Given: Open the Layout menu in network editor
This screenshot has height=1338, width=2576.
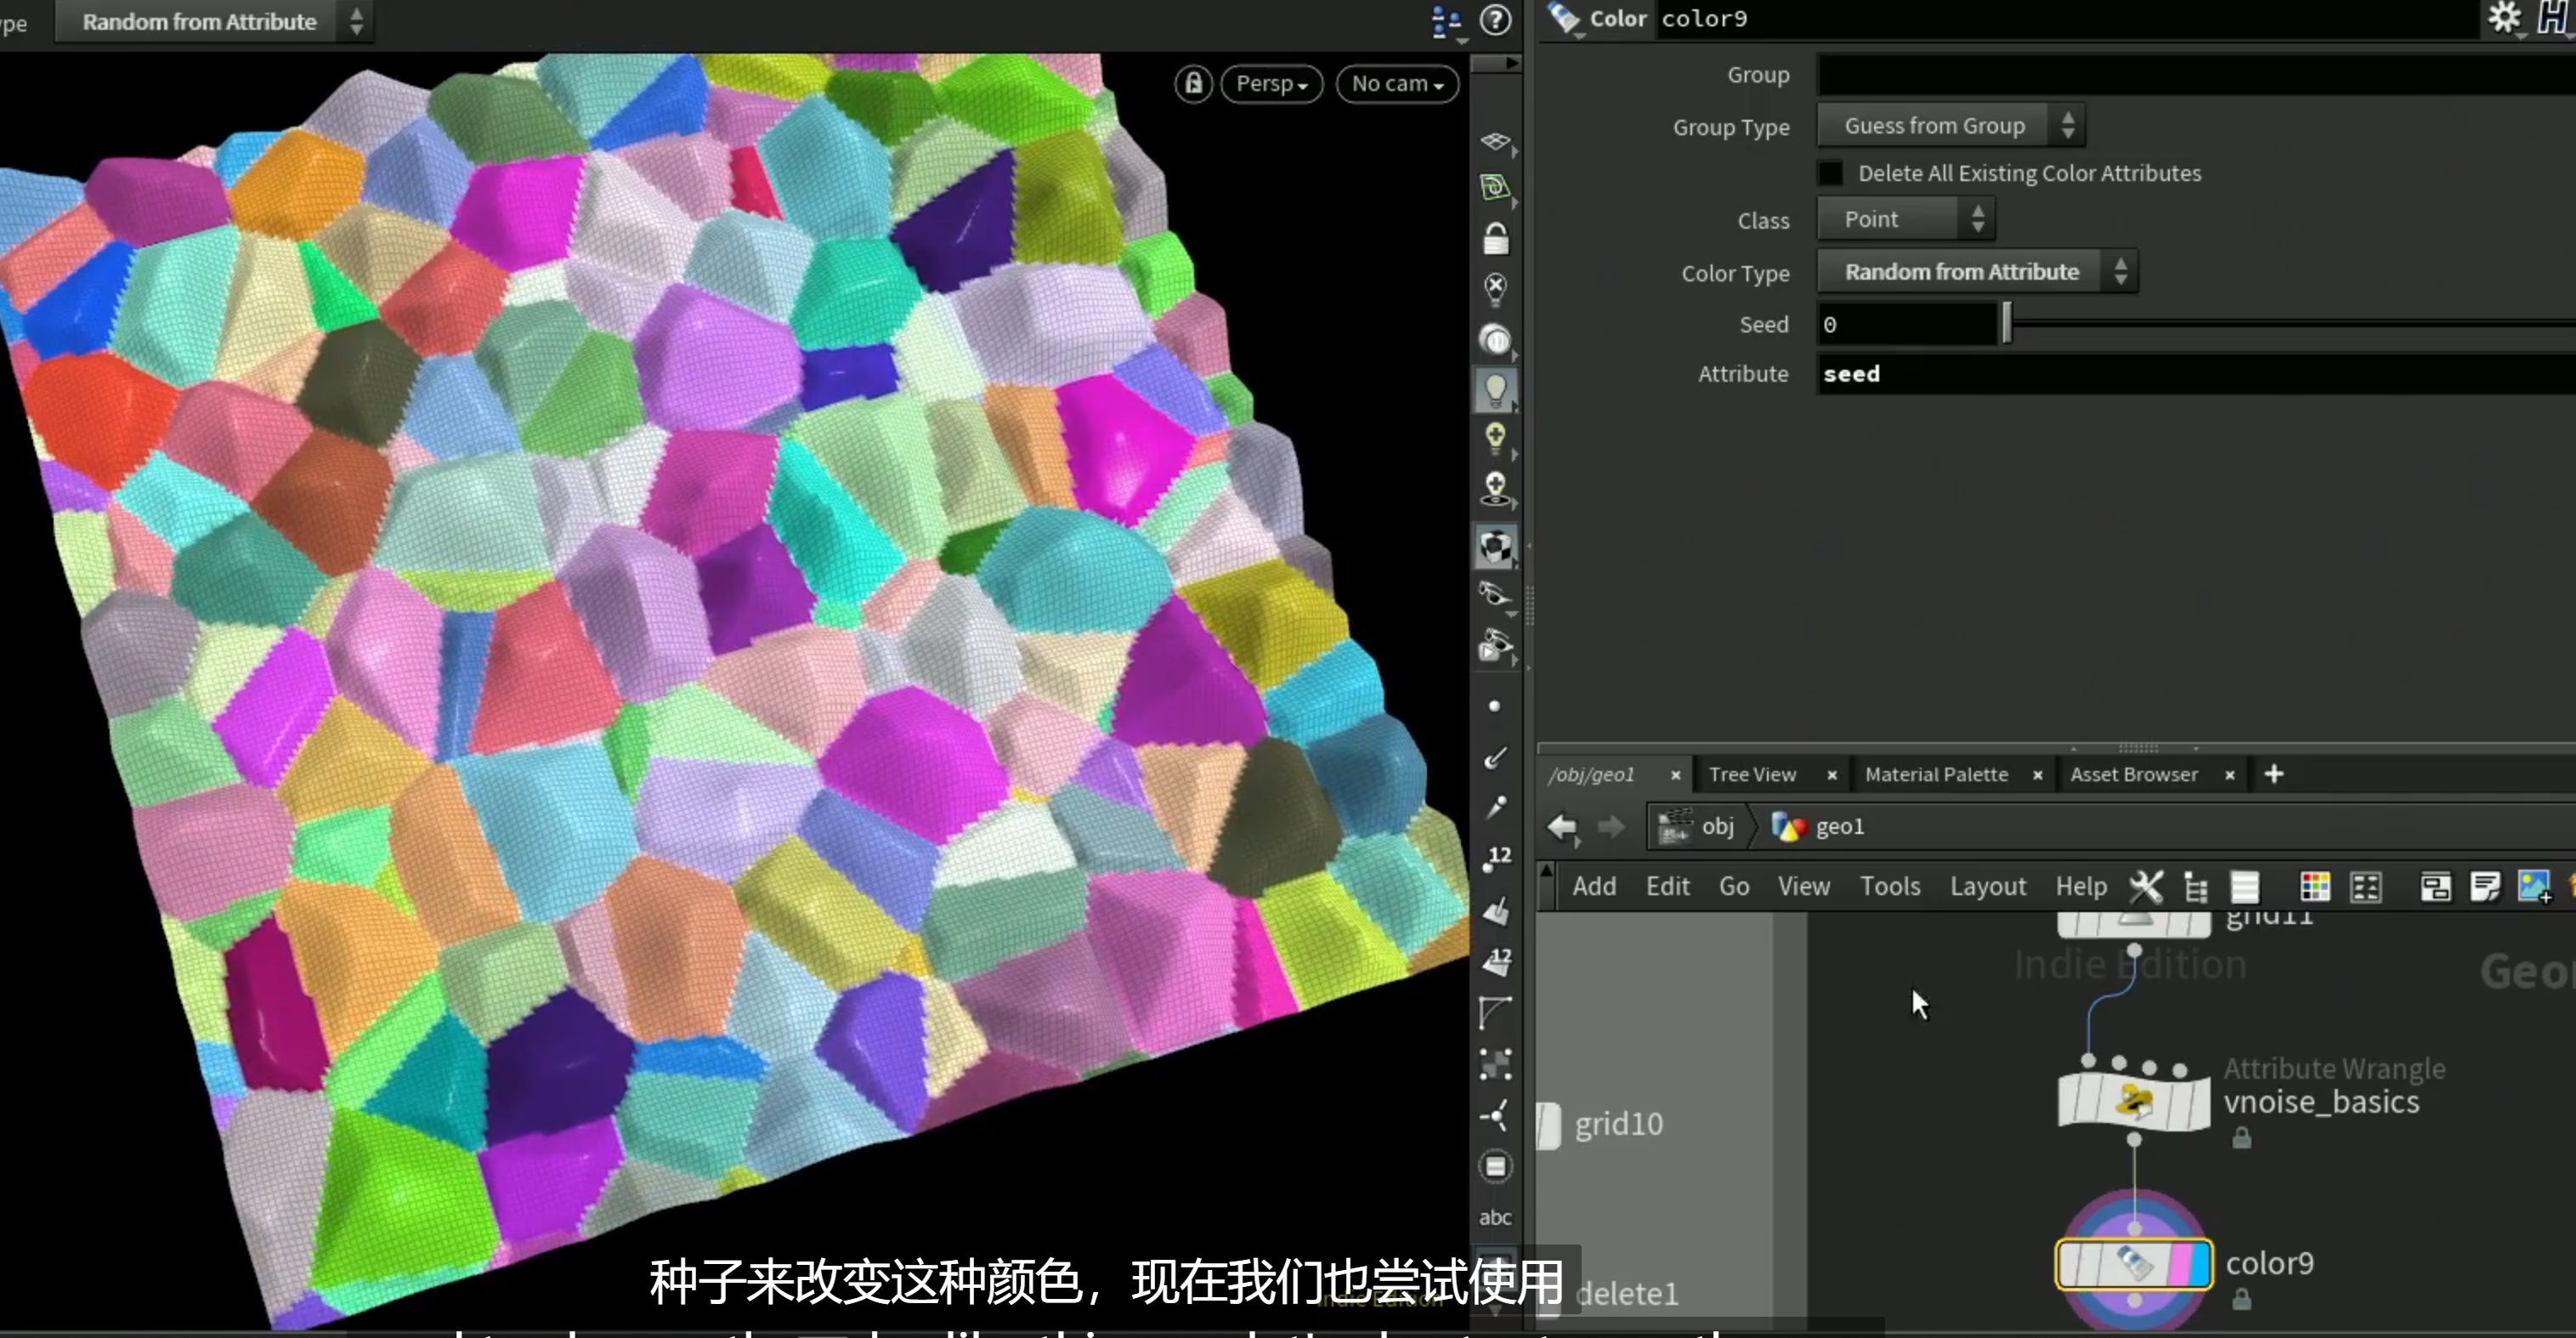Looking at the screenshot, I should (1988, 886).
